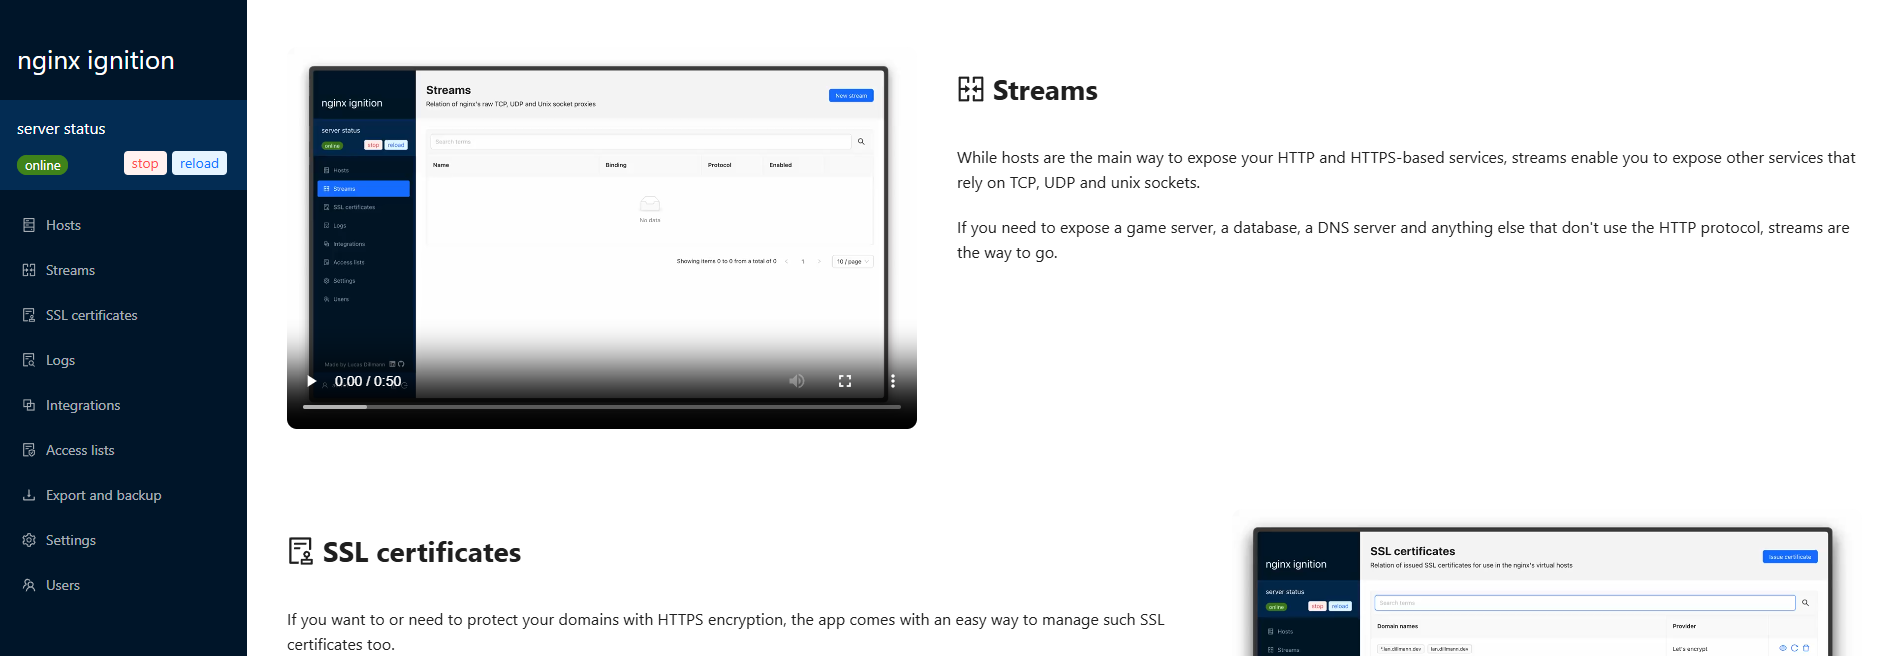The height and width of the screenshot is (656, 1886).
Task: Click the Logs sidebar icon
Action: coord(29,360)
